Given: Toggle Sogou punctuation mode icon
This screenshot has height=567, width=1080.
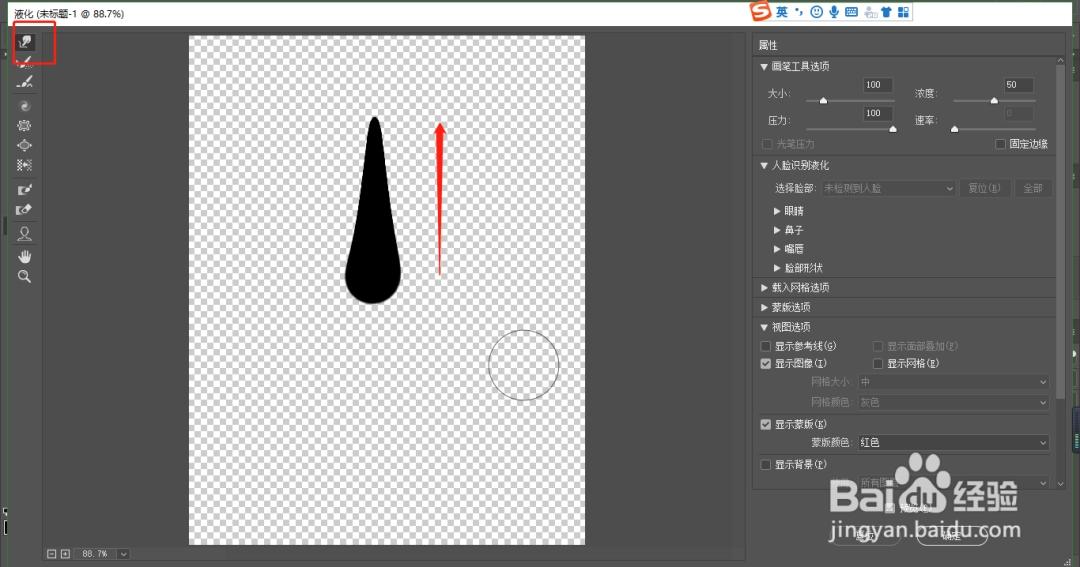Looking at the screenshot, I should tap(799, 12).
